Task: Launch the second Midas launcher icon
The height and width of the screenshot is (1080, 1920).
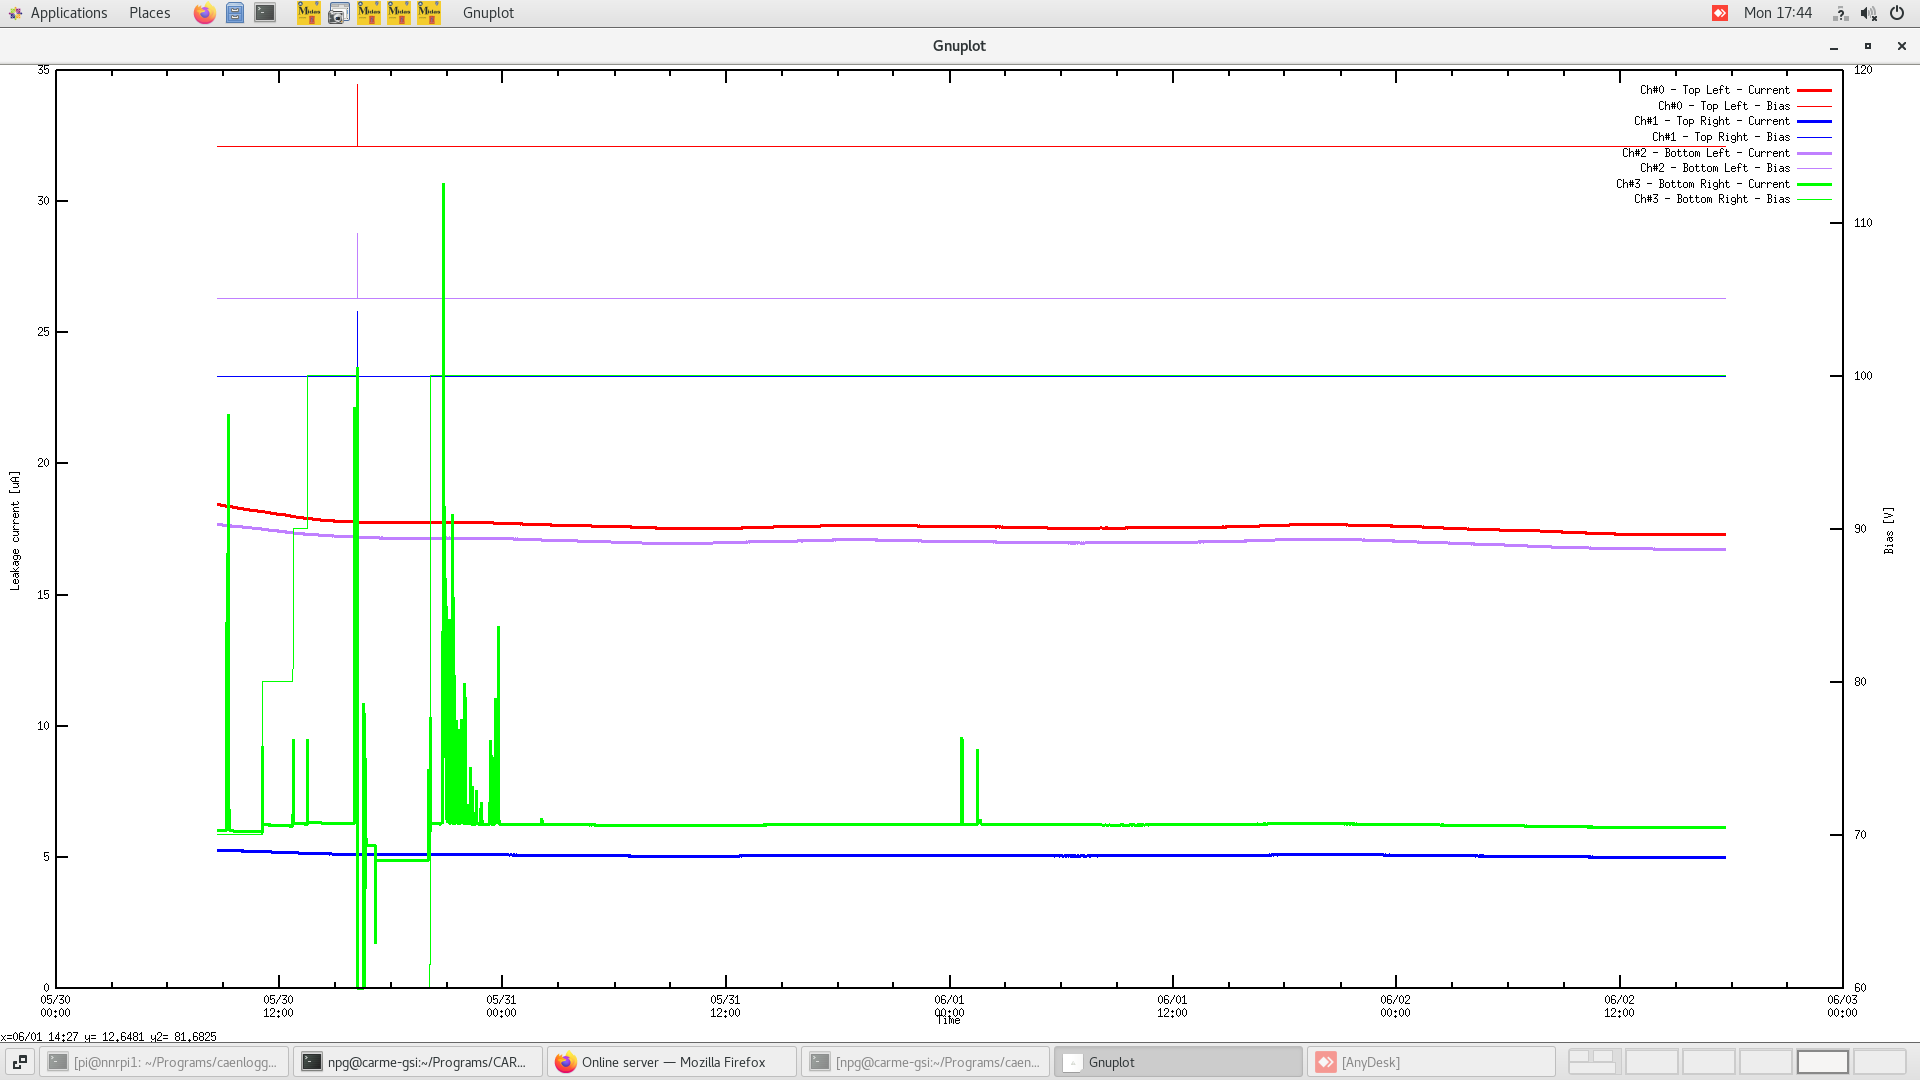Action: click(369, 13)
